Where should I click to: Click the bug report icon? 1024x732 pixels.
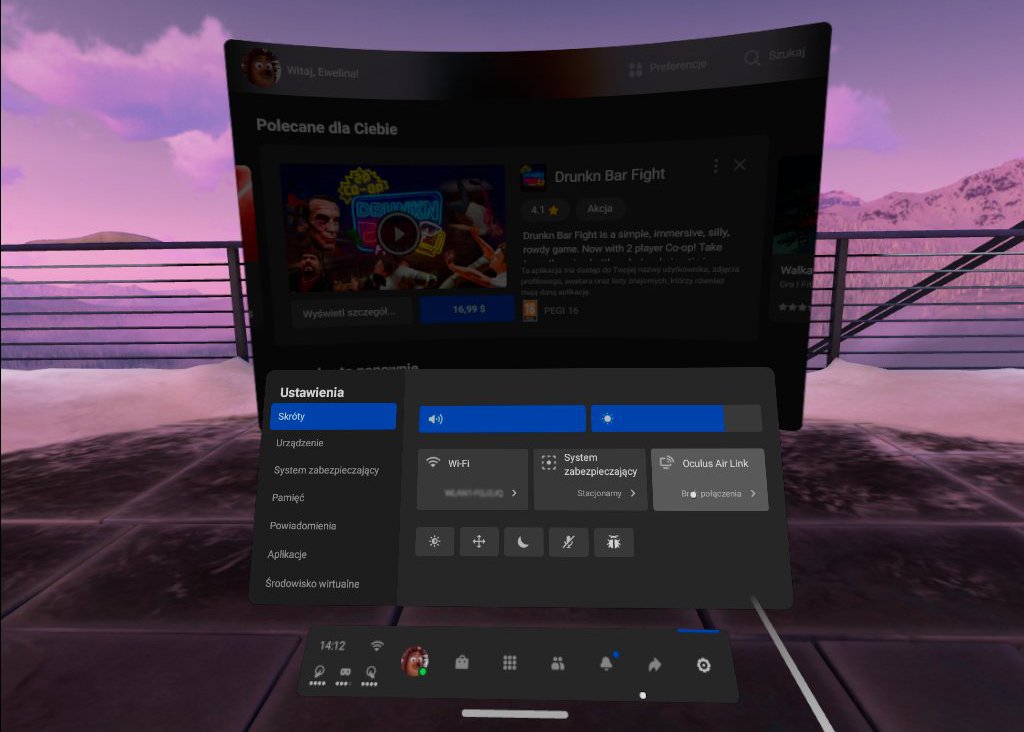(x=613, y=542)
